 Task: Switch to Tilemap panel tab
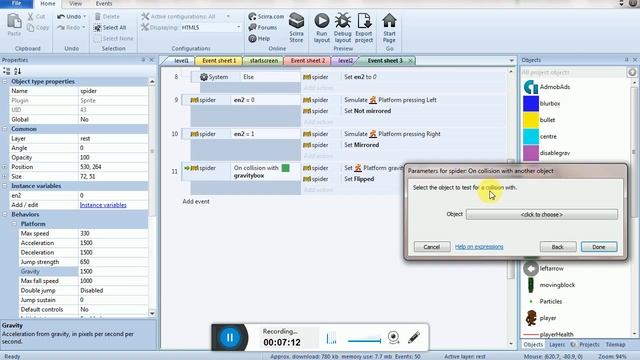(x=615, y=344)
